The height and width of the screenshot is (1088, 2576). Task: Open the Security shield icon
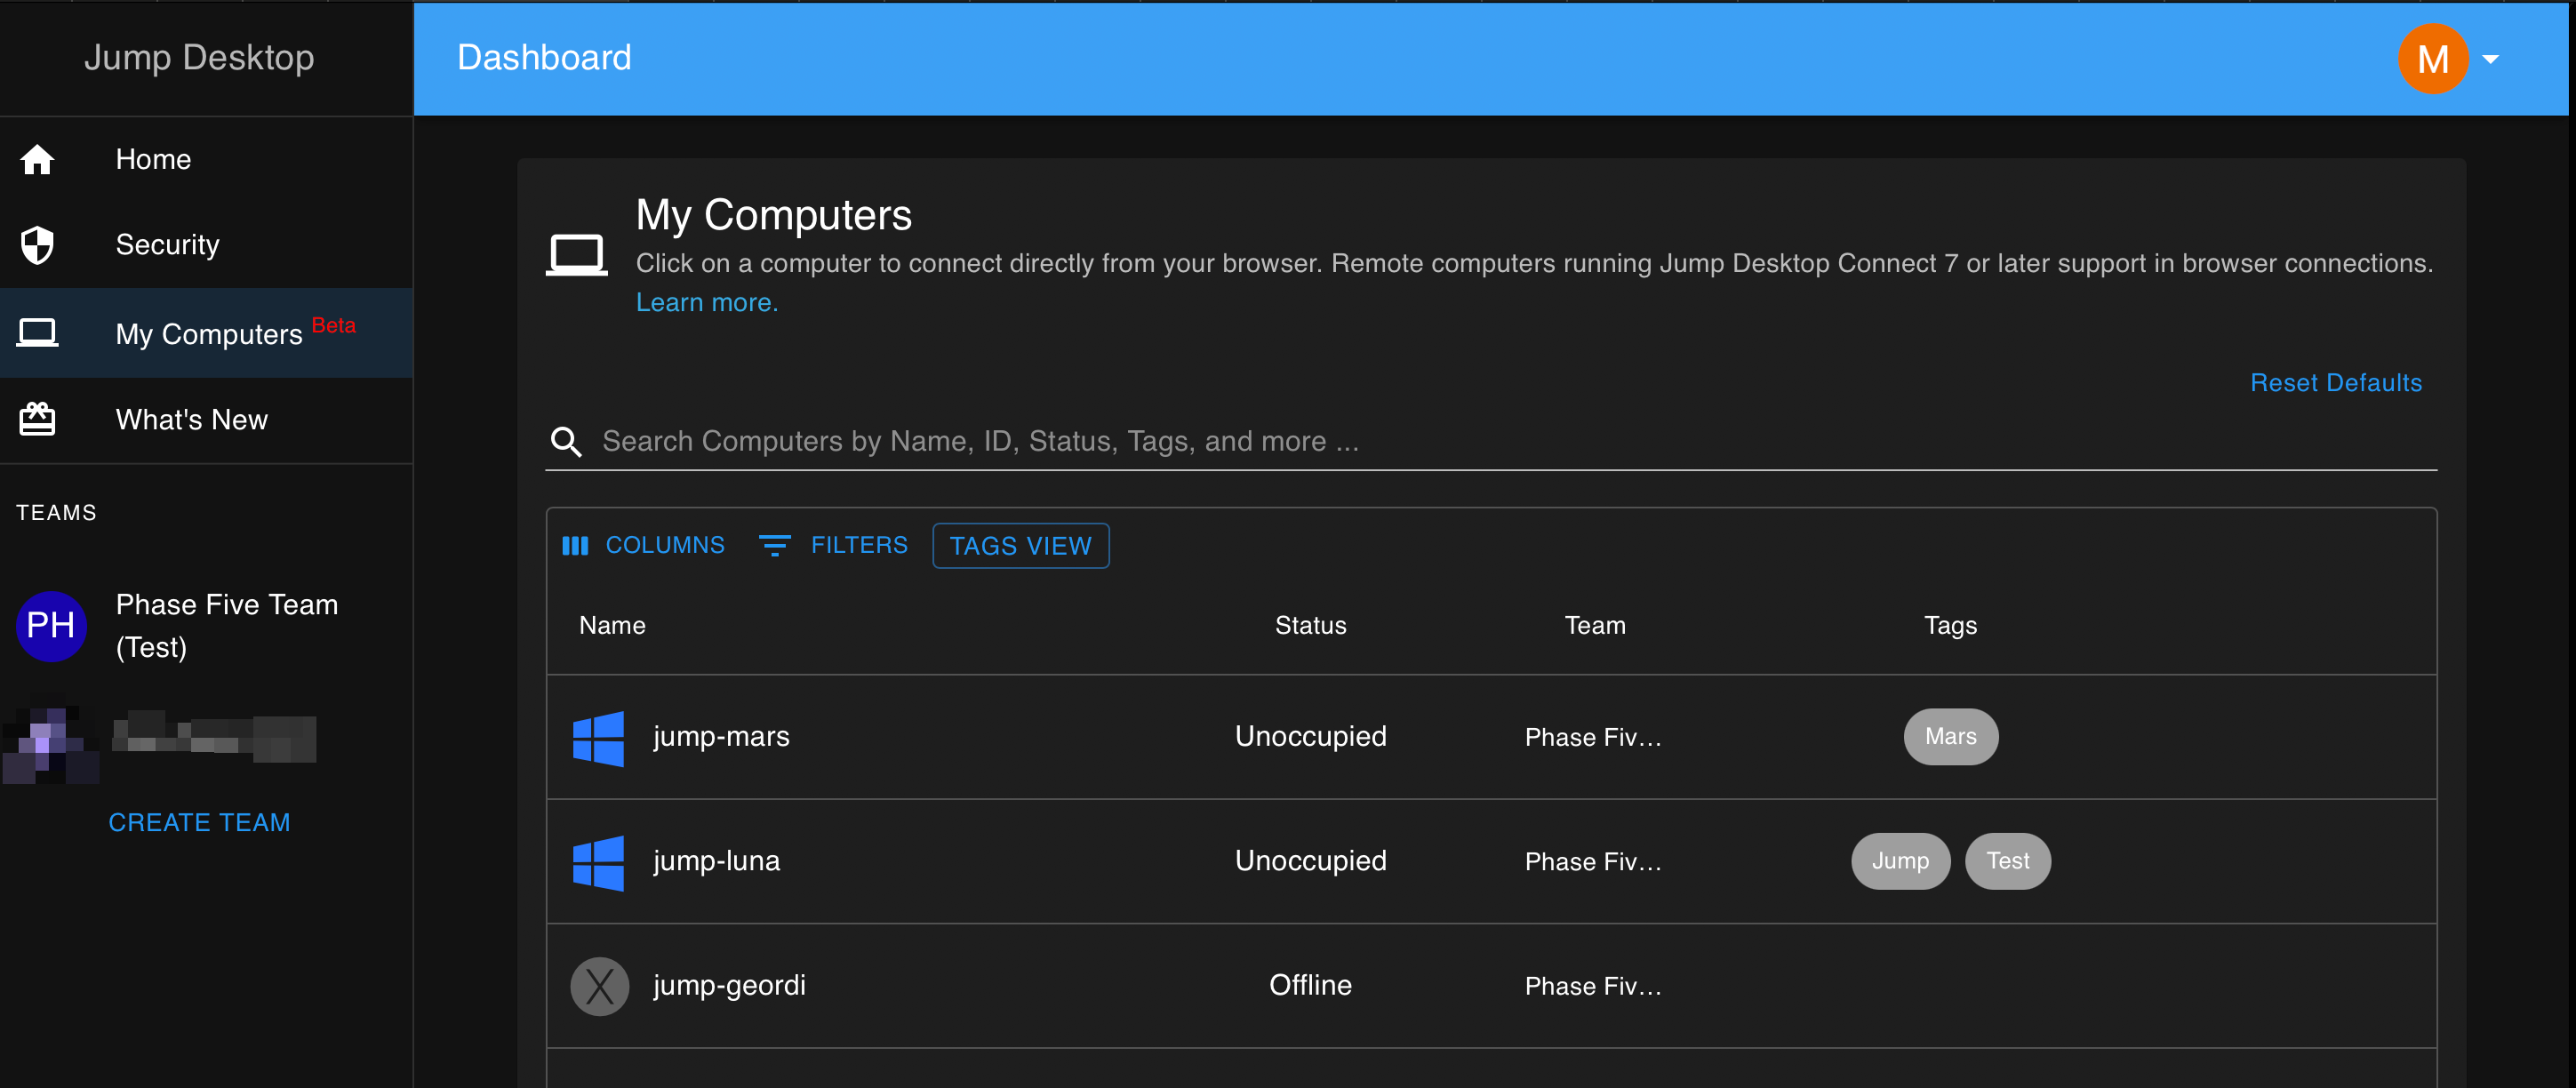pos(37,245)
